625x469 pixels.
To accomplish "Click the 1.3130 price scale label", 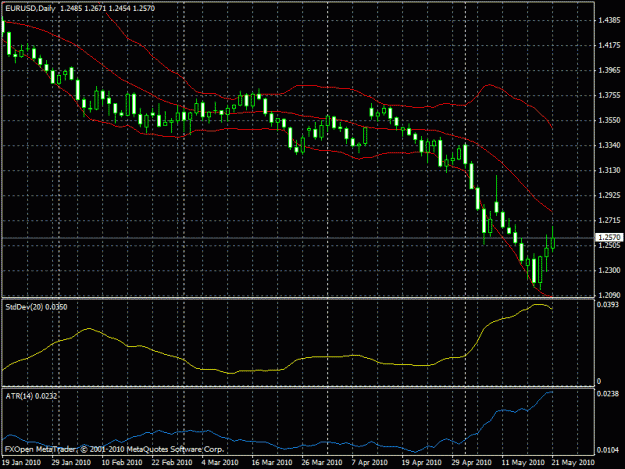I will (609, 171).
